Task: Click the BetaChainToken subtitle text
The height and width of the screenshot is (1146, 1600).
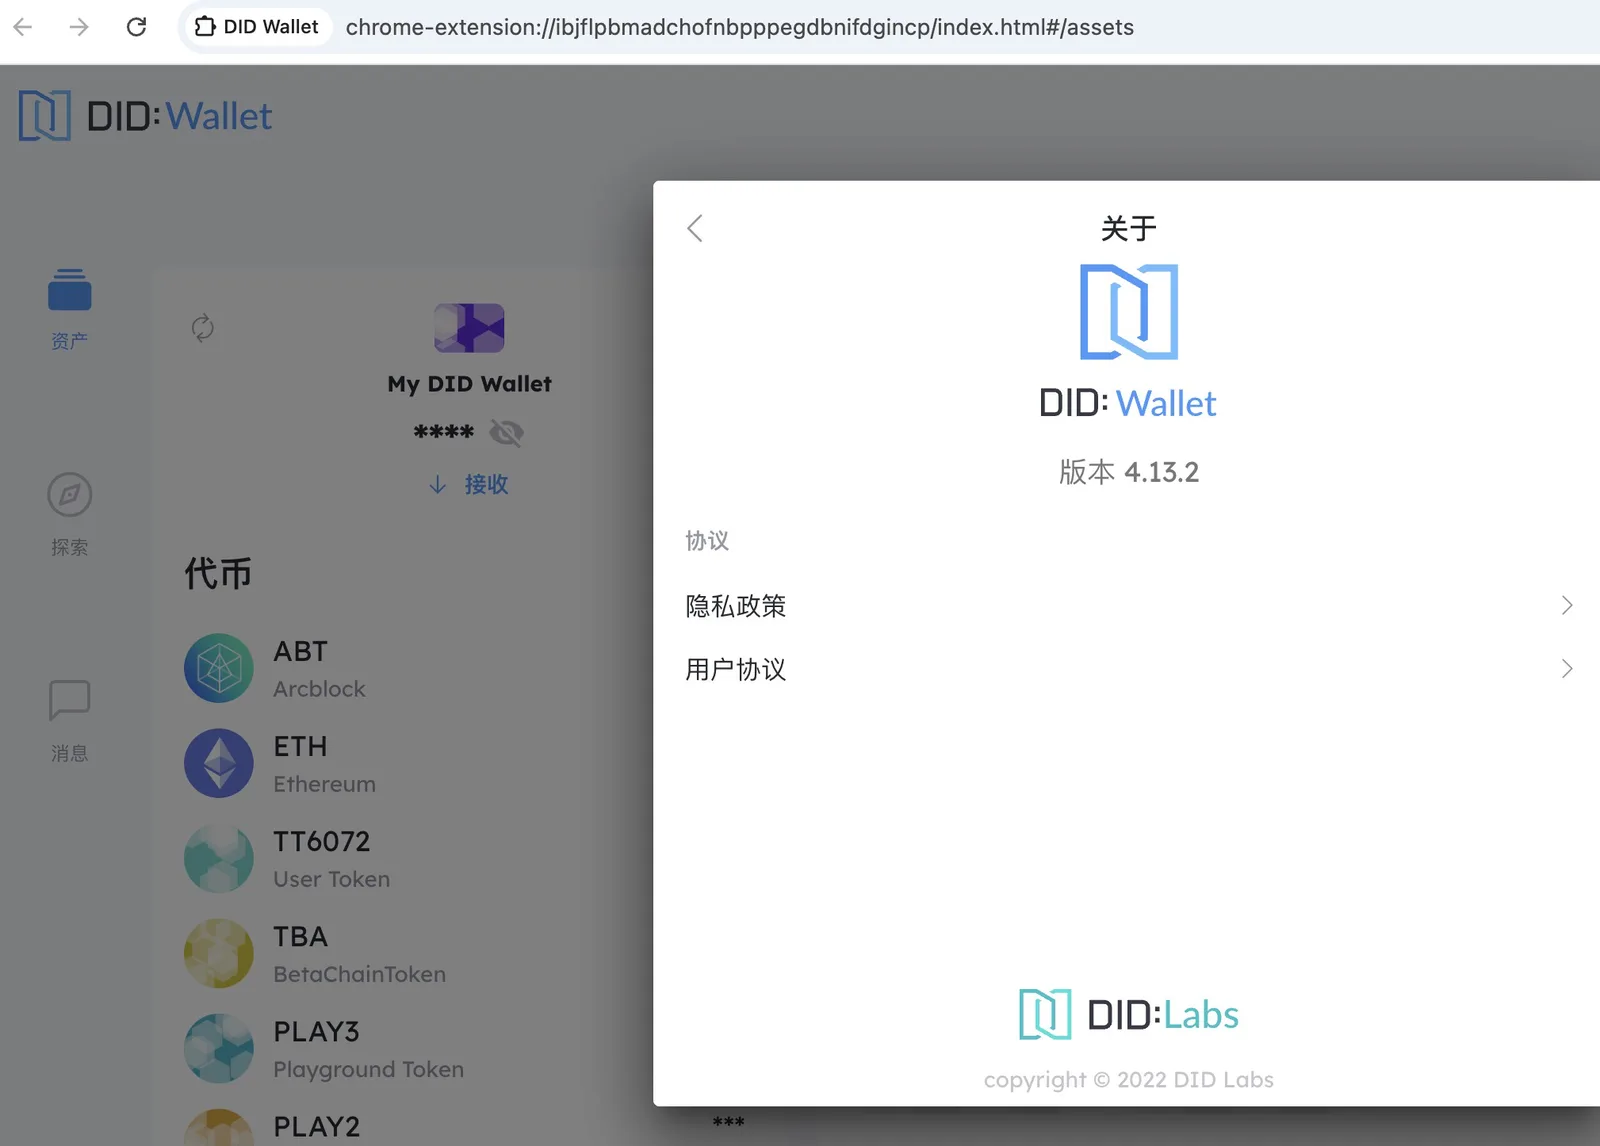Action: point(359,974)
